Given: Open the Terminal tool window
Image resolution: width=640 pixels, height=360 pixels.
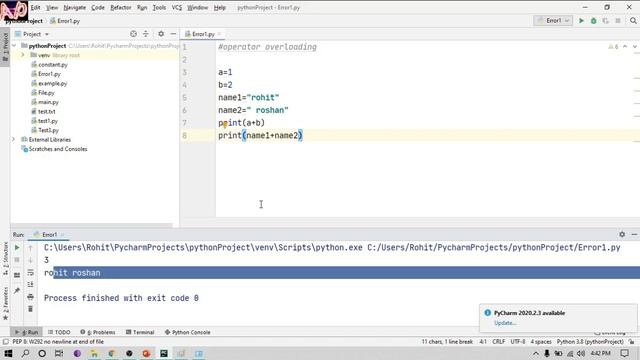Looking at the screenshot, I should [140, 332].
